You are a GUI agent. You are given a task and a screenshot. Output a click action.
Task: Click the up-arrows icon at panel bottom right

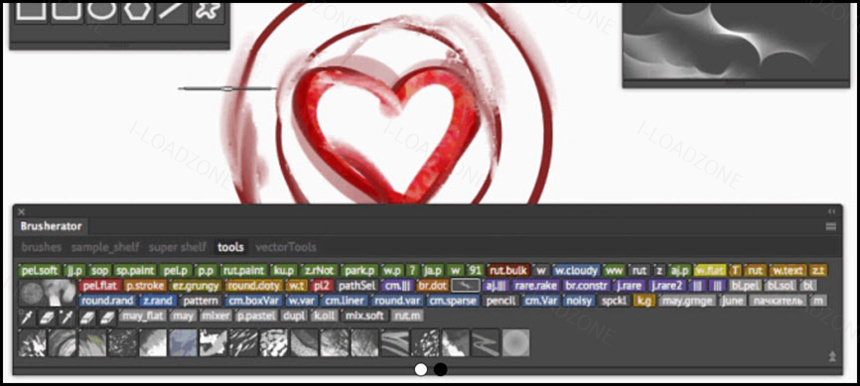click(x=832, y=356)
